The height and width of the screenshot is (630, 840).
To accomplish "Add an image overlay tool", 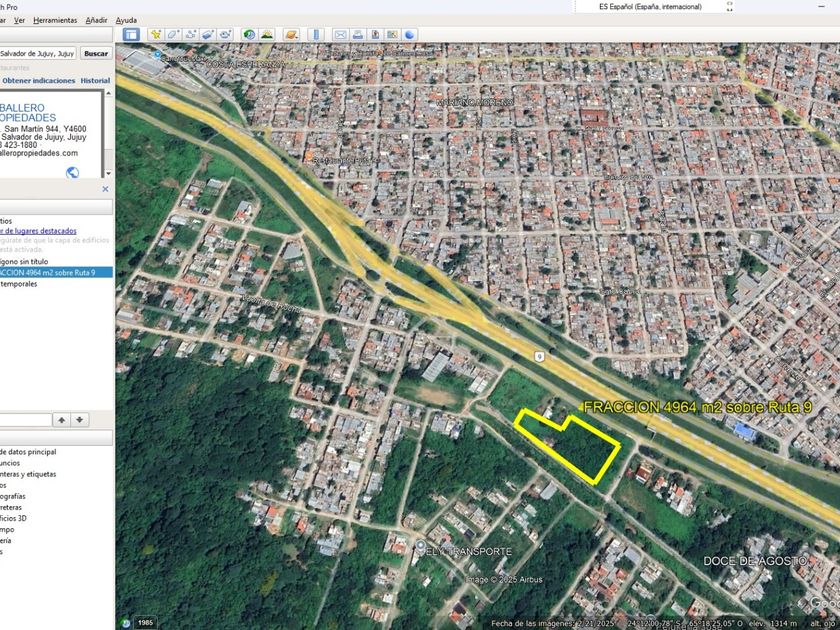I will click(x=208, y=35).
